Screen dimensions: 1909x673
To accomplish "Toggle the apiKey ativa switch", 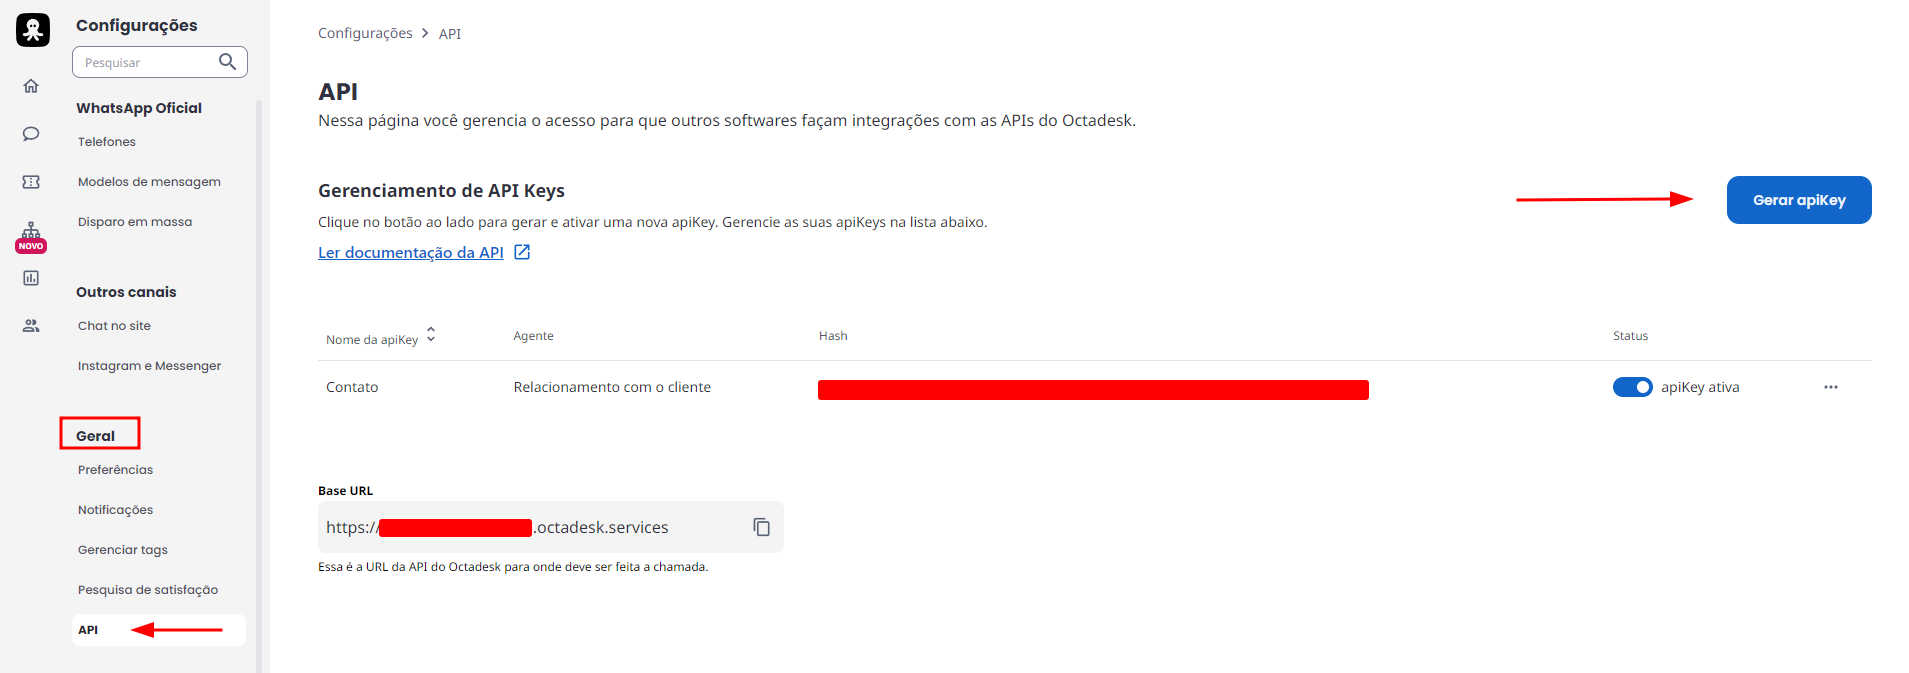I will click(1632, 387).
